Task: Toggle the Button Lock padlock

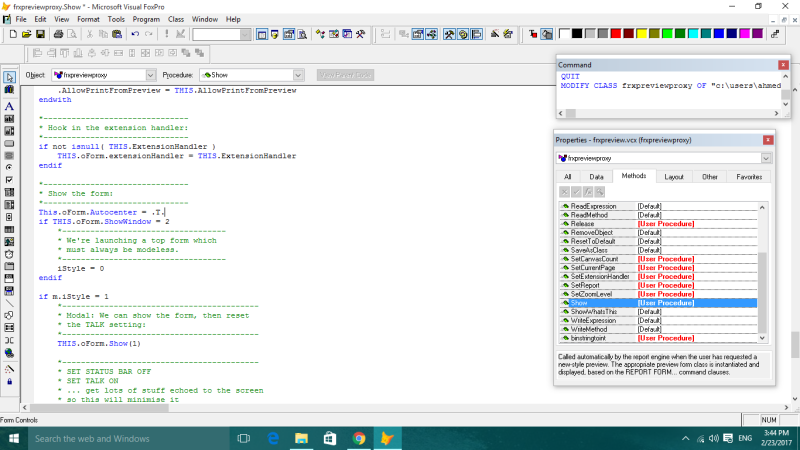Action: (9, 381)
